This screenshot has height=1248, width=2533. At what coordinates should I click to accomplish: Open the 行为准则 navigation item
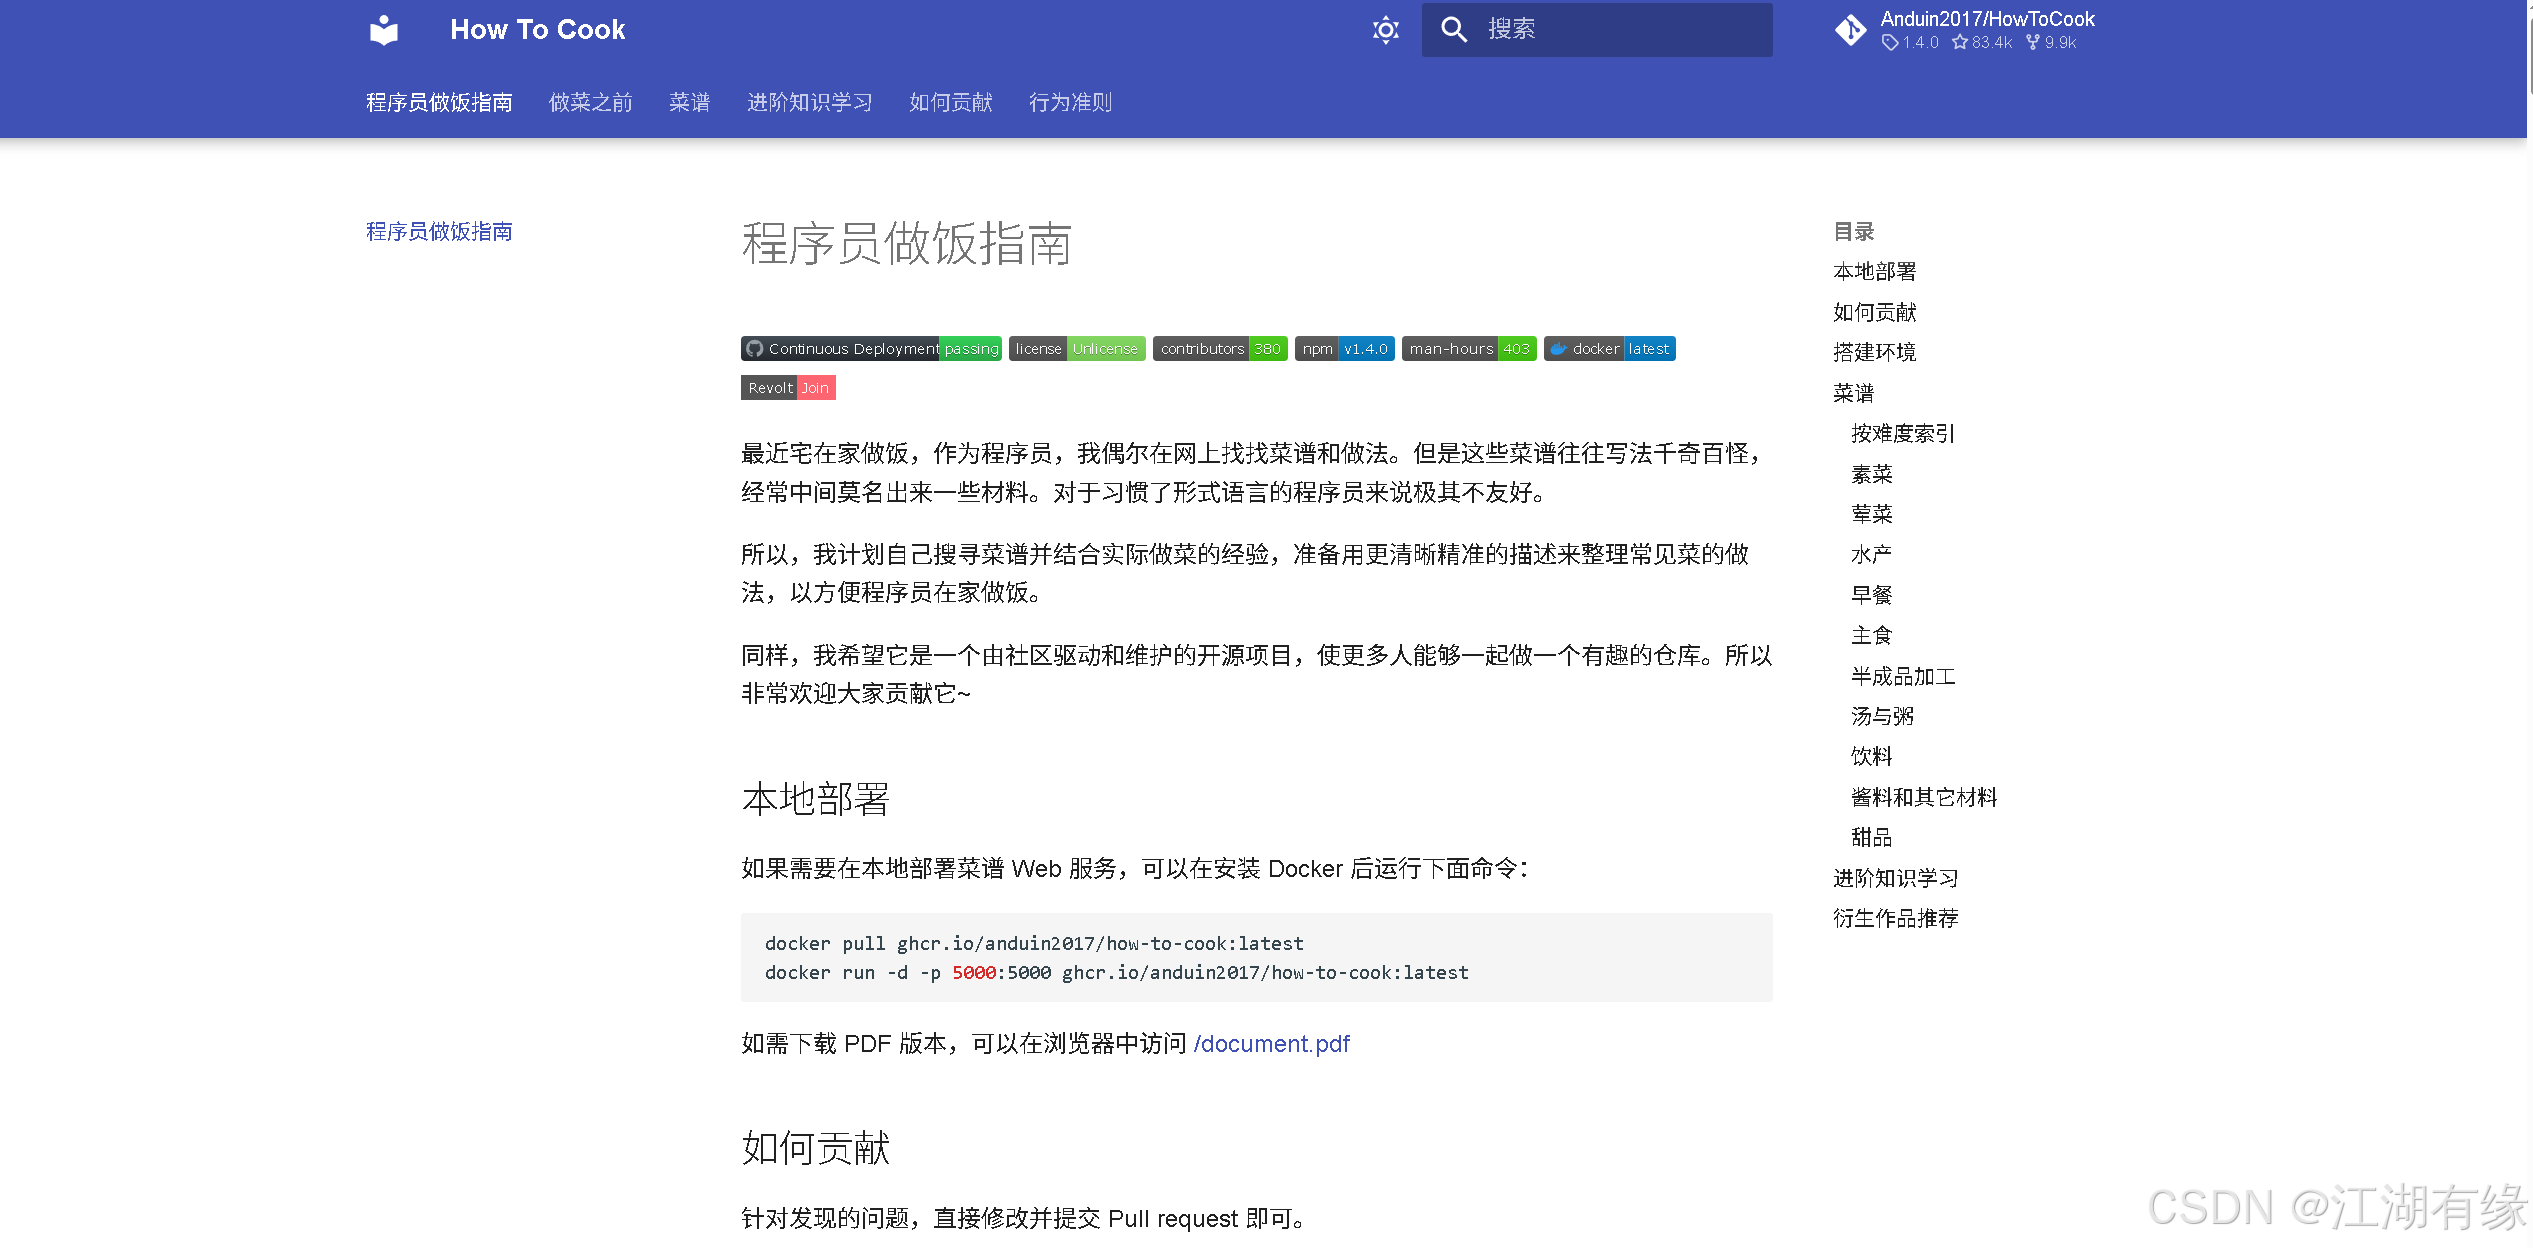(1069, 102)
